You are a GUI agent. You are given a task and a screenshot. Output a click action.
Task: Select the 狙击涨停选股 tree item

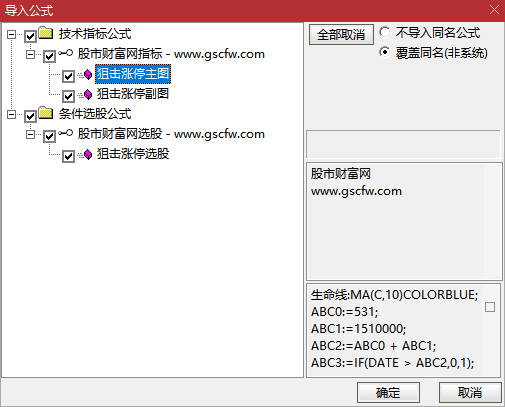coord(133,154)
